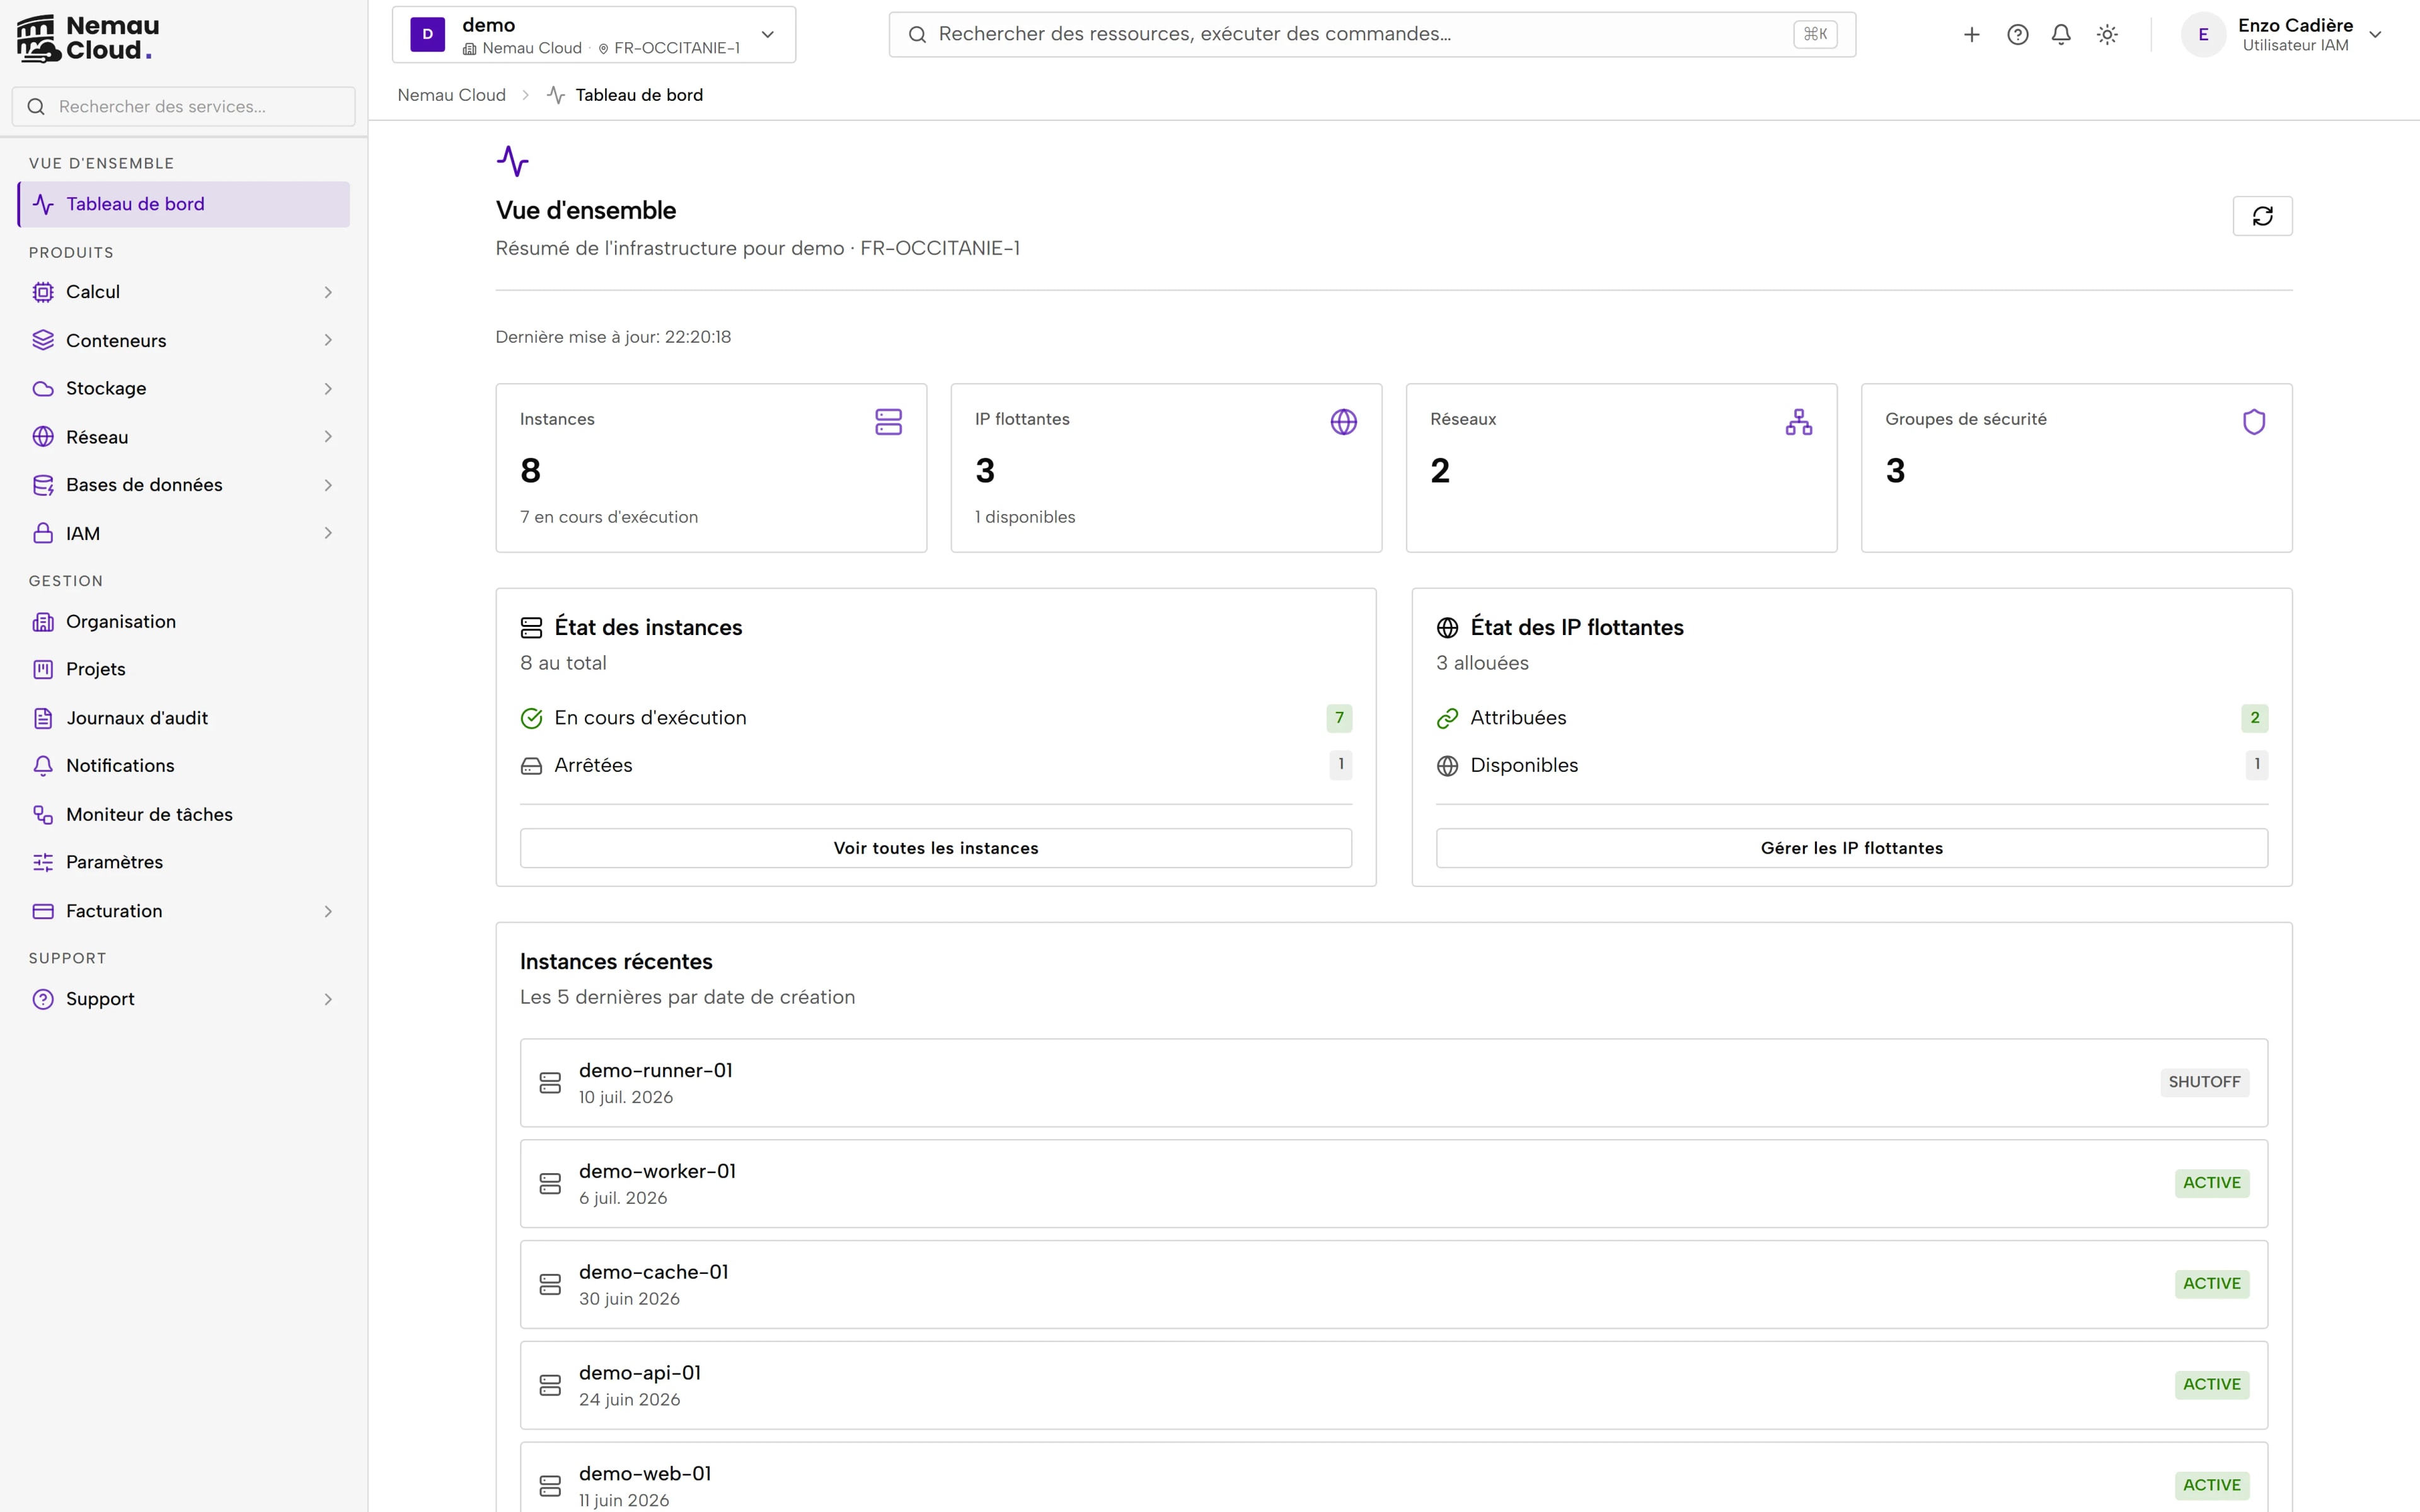The image size is (2420, 1512).
Task: Open the help question-mark icon
Action: 2017,35
